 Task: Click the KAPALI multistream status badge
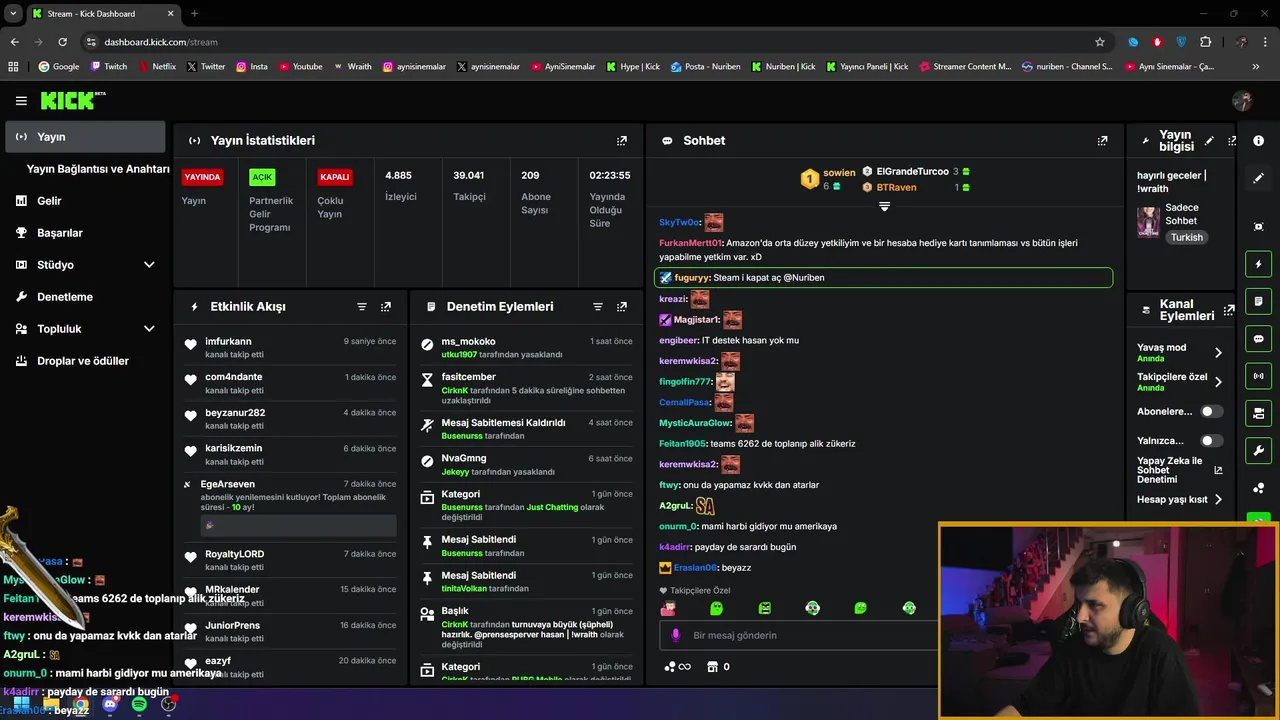[x=334, y=177]
